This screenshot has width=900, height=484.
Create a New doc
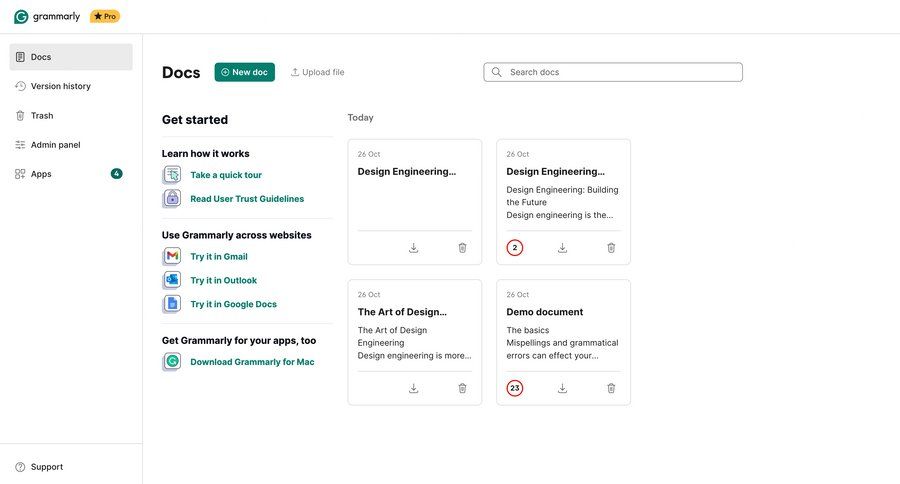(245, 72)
